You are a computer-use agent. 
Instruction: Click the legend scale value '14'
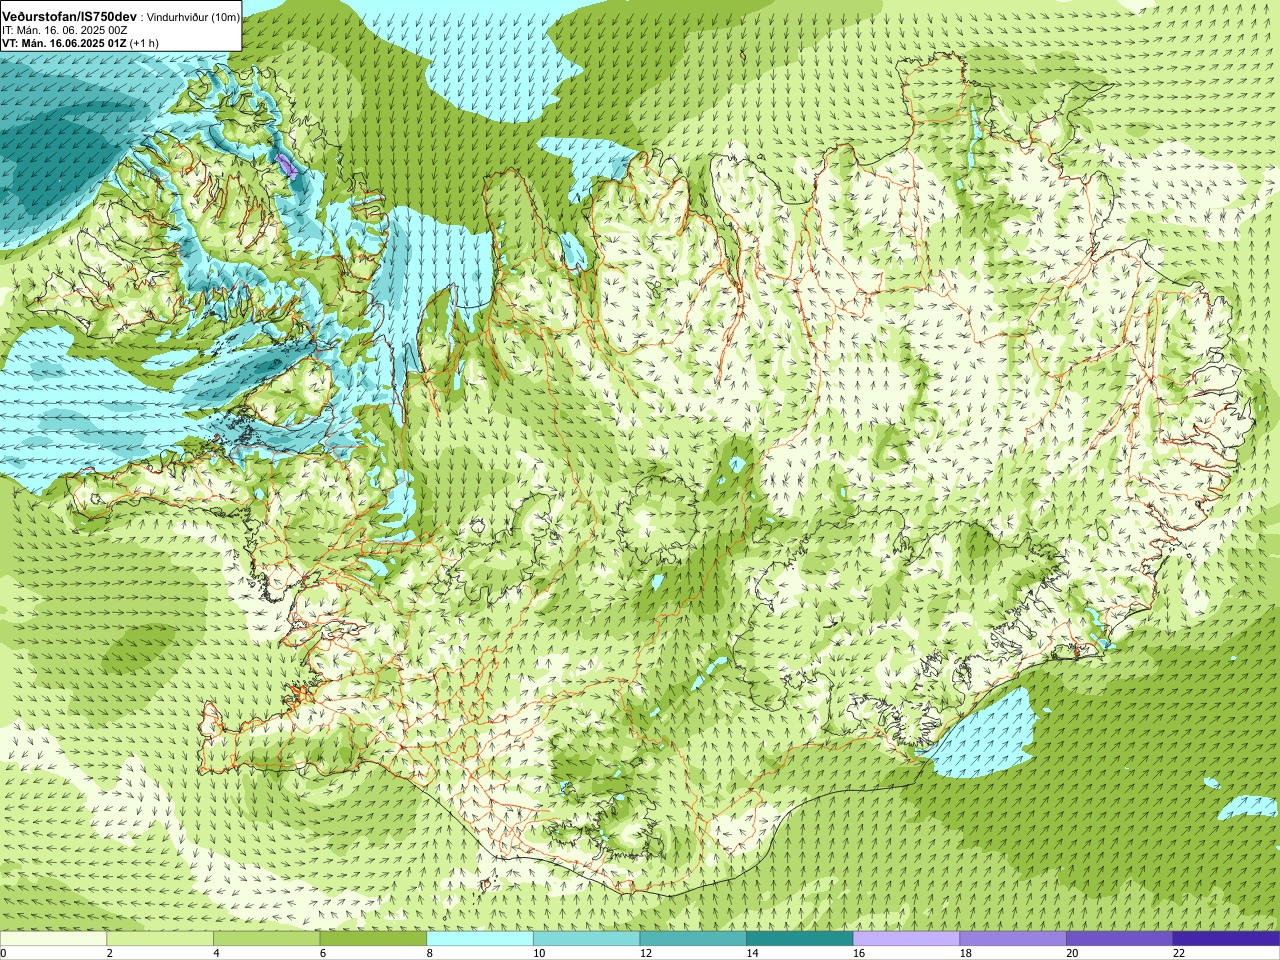click(x=752, y=953)
